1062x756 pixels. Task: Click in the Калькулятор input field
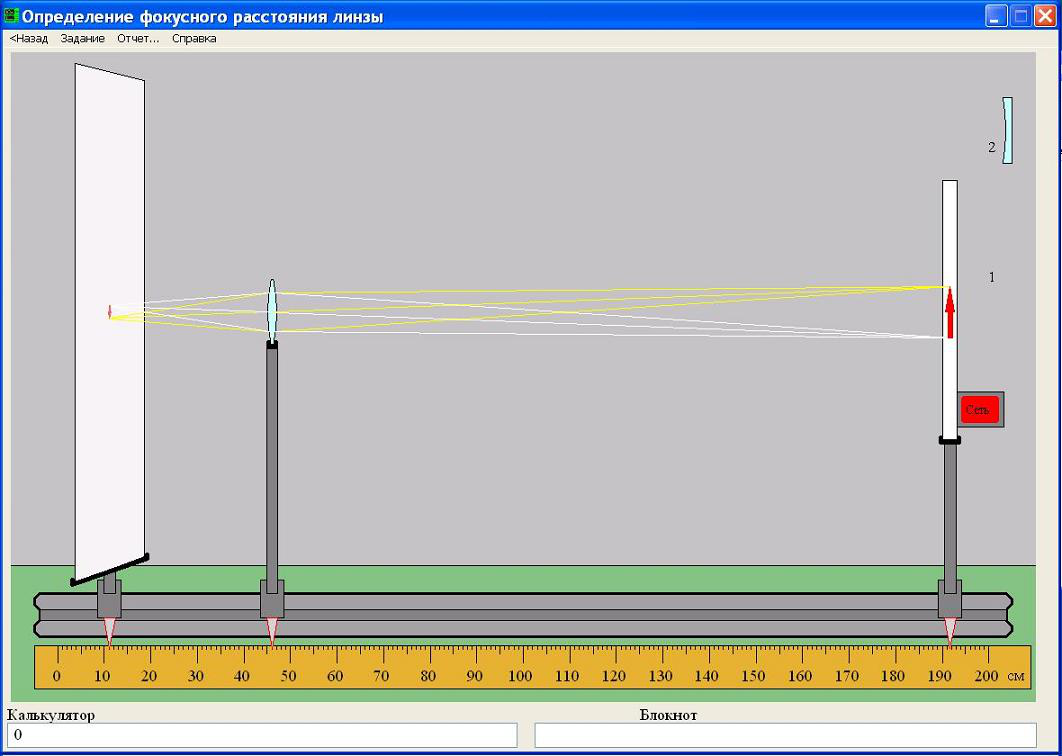[262, 735]
